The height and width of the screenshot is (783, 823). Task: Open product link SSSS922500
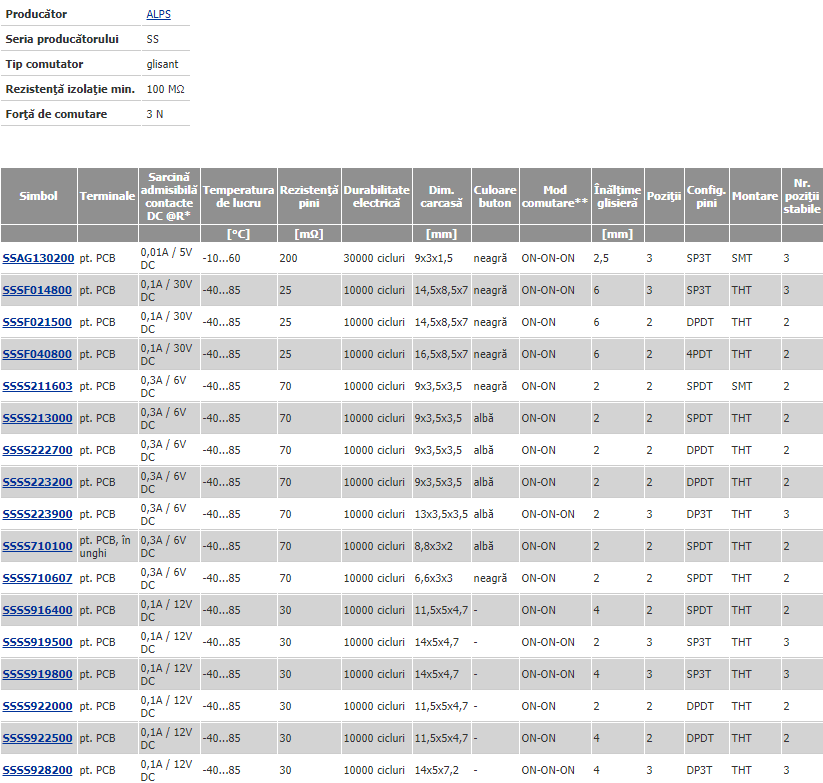click(x=38, y=738)
